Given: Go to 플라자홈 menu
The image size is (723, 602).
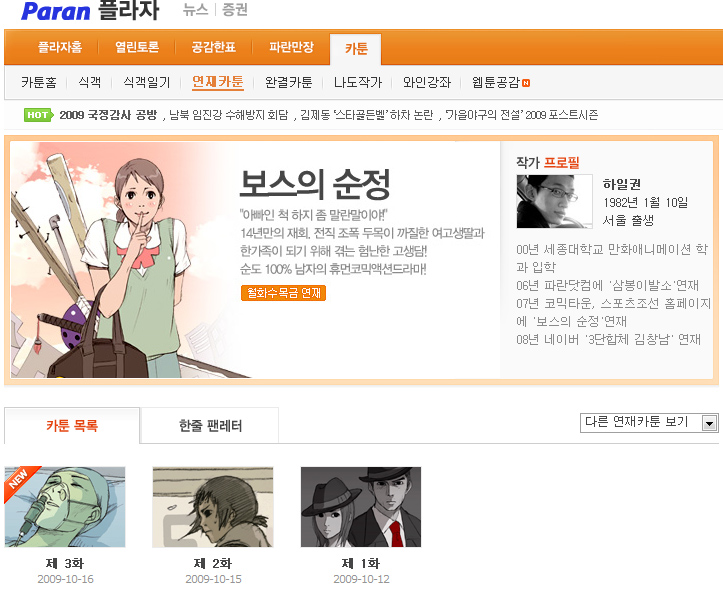Looking at the screenshot, I should point(60,47).
